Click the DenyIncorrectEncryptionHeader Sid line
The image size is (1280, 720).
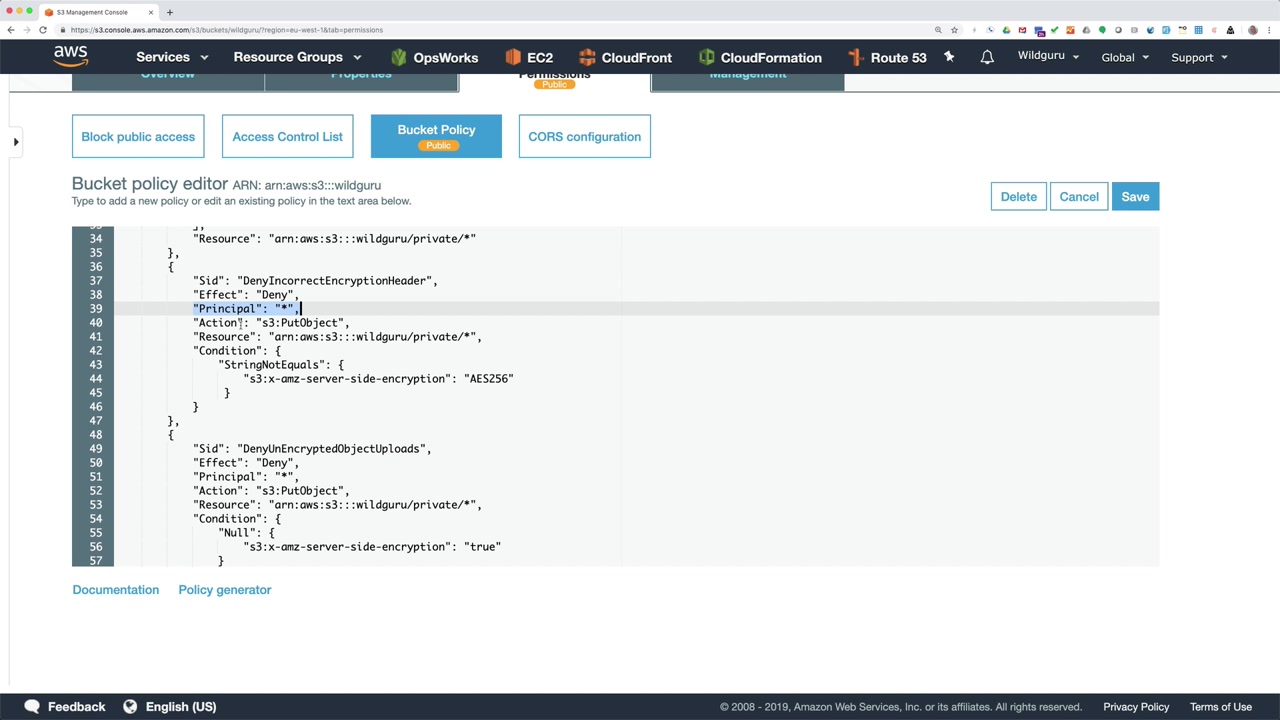(315, 281)
